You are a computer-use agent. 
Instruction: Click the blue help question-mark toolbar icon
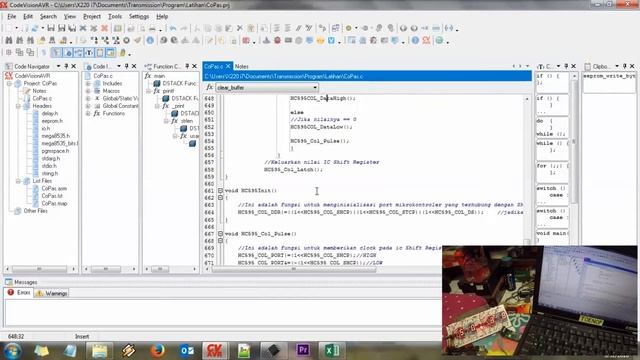pyautogui.click(x=415, y=40)
